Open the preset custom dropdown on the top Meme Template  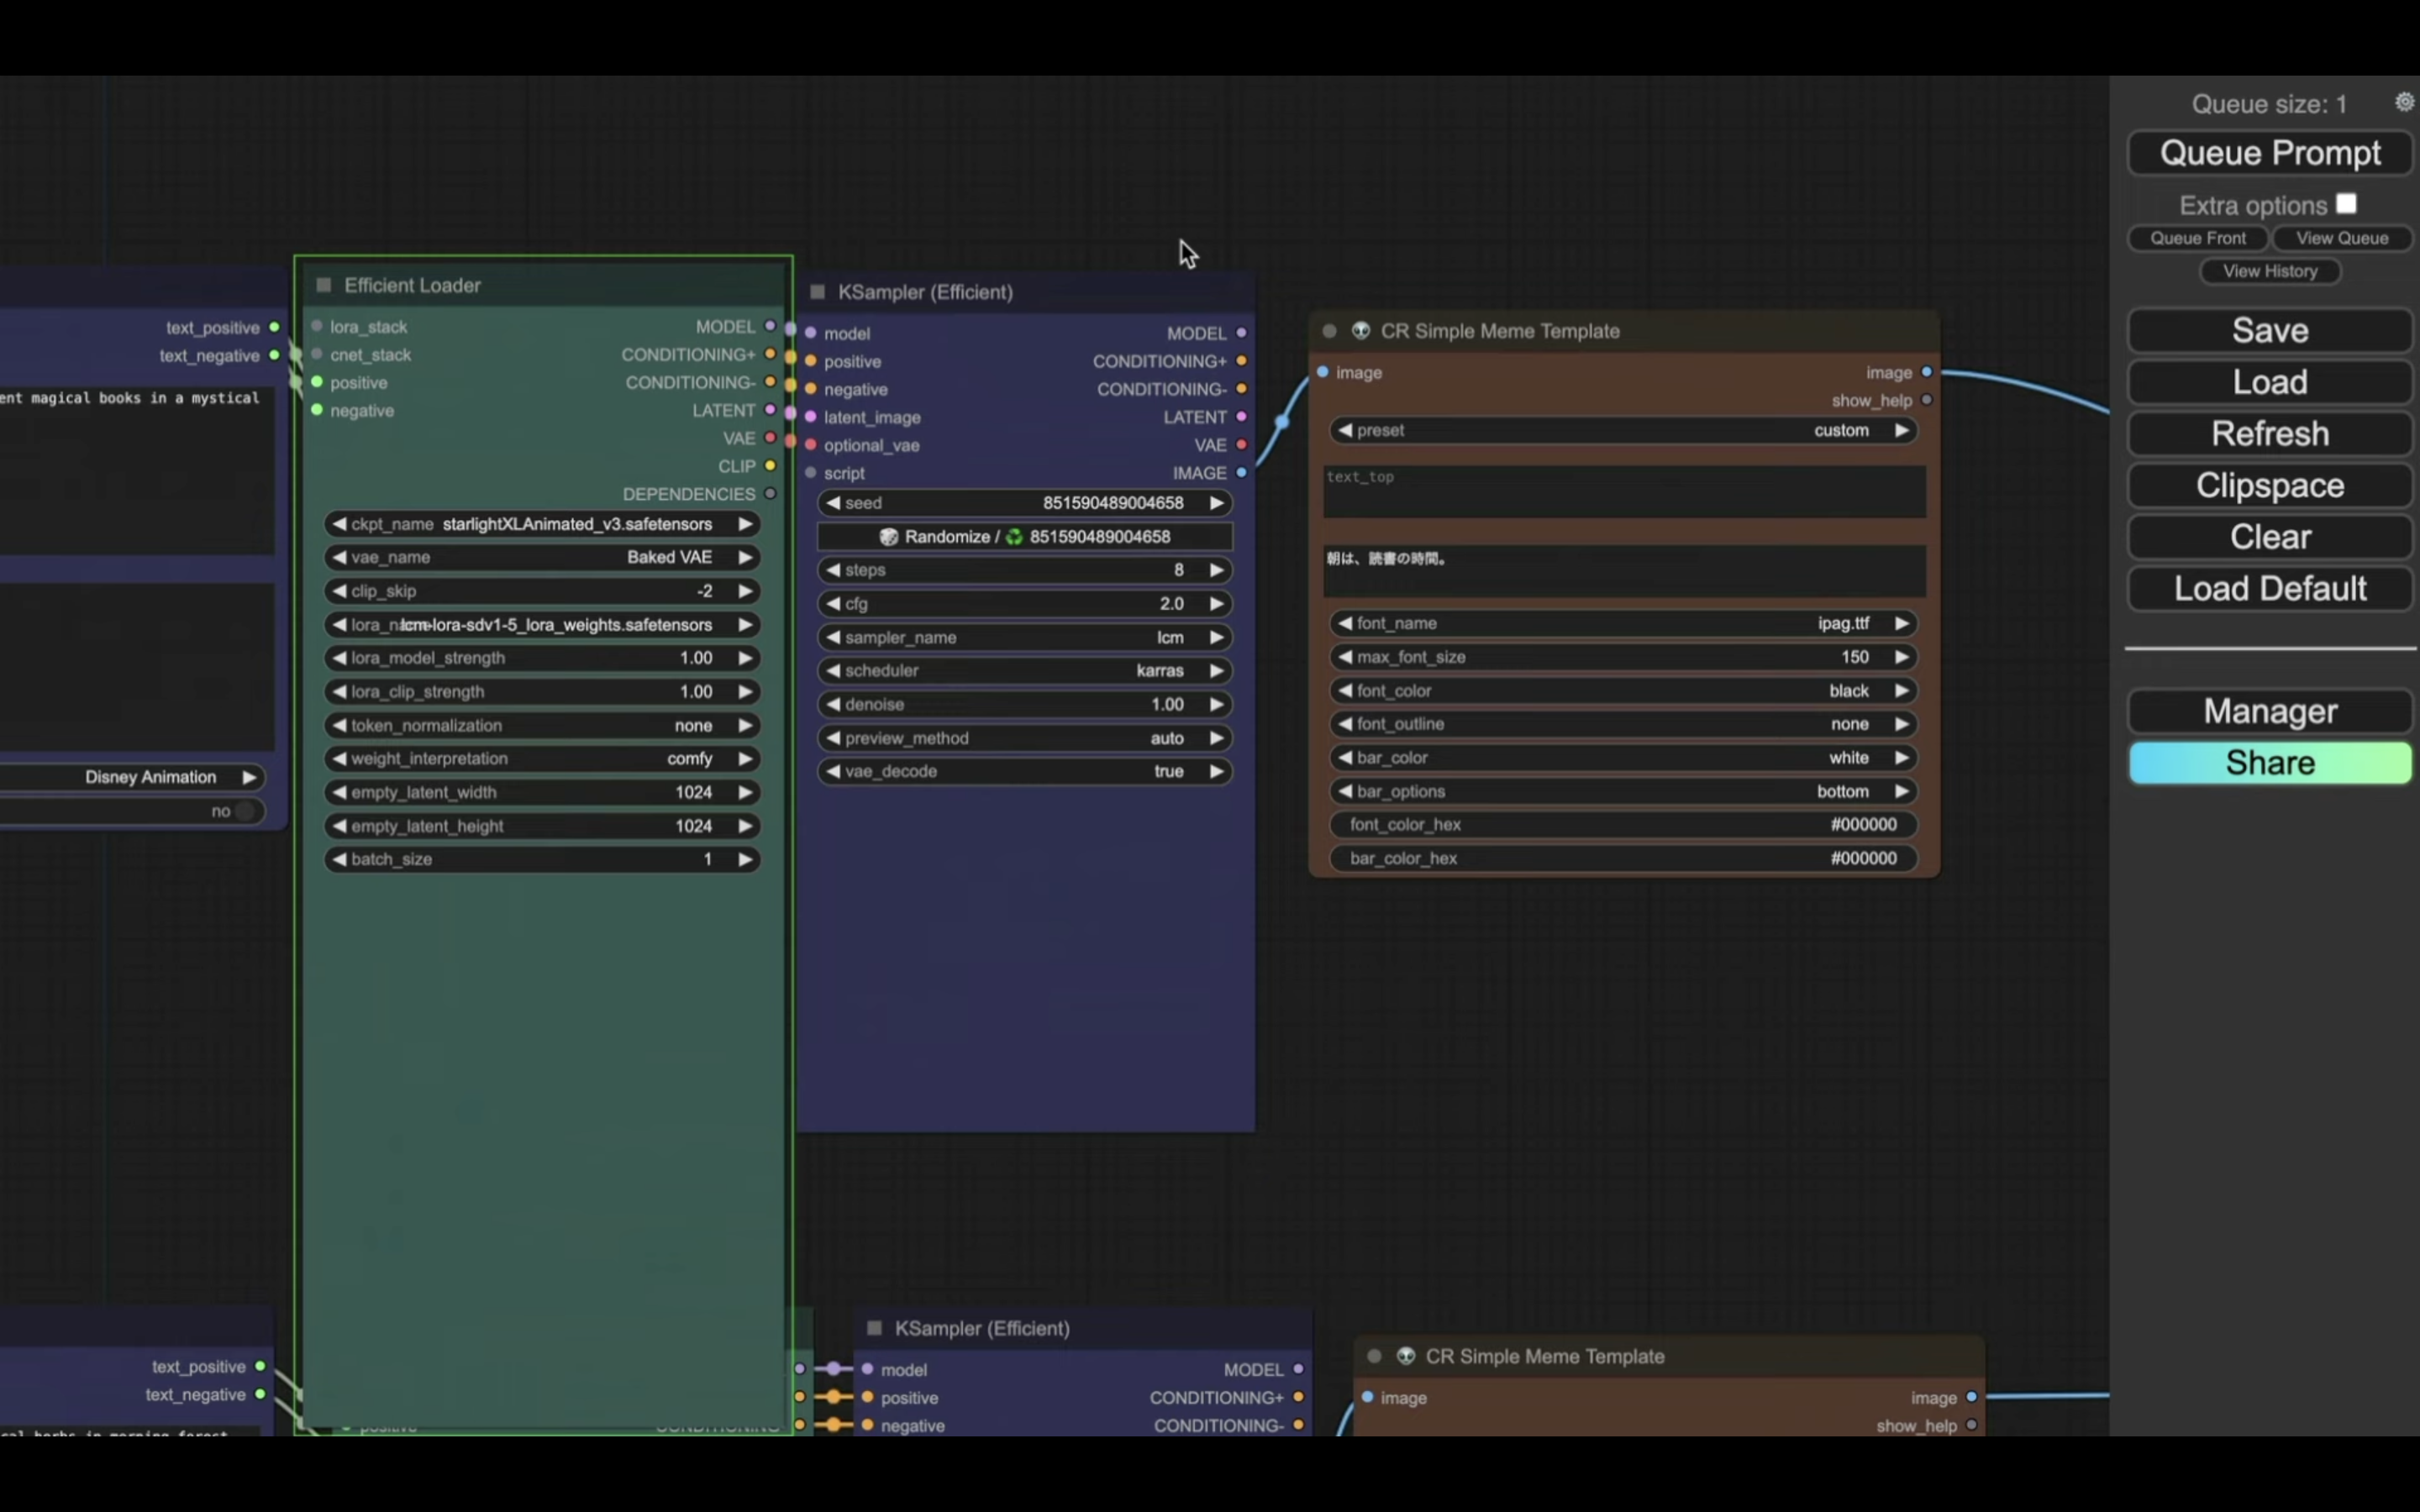click(x=1623, y=430)
